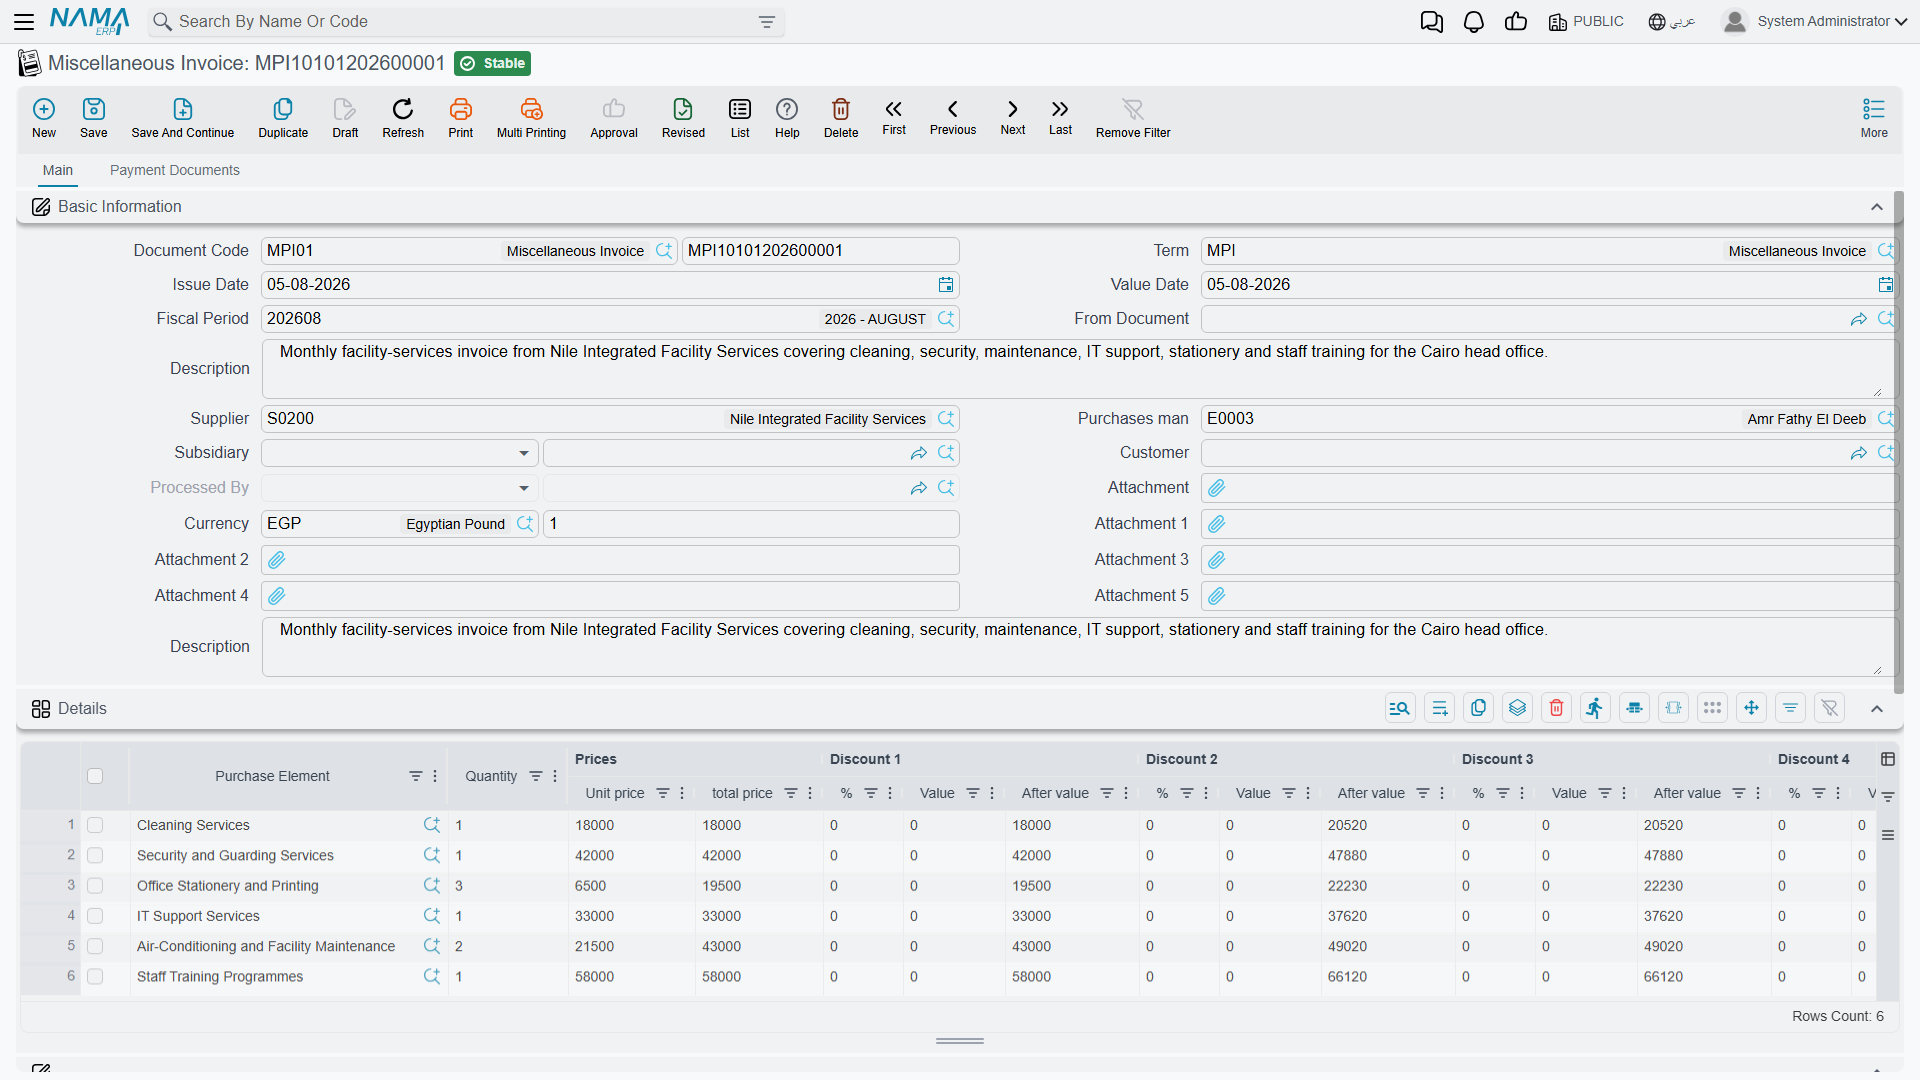Jump to Last record
The image size is (1920, 1080).
(x=1060, y=117)
